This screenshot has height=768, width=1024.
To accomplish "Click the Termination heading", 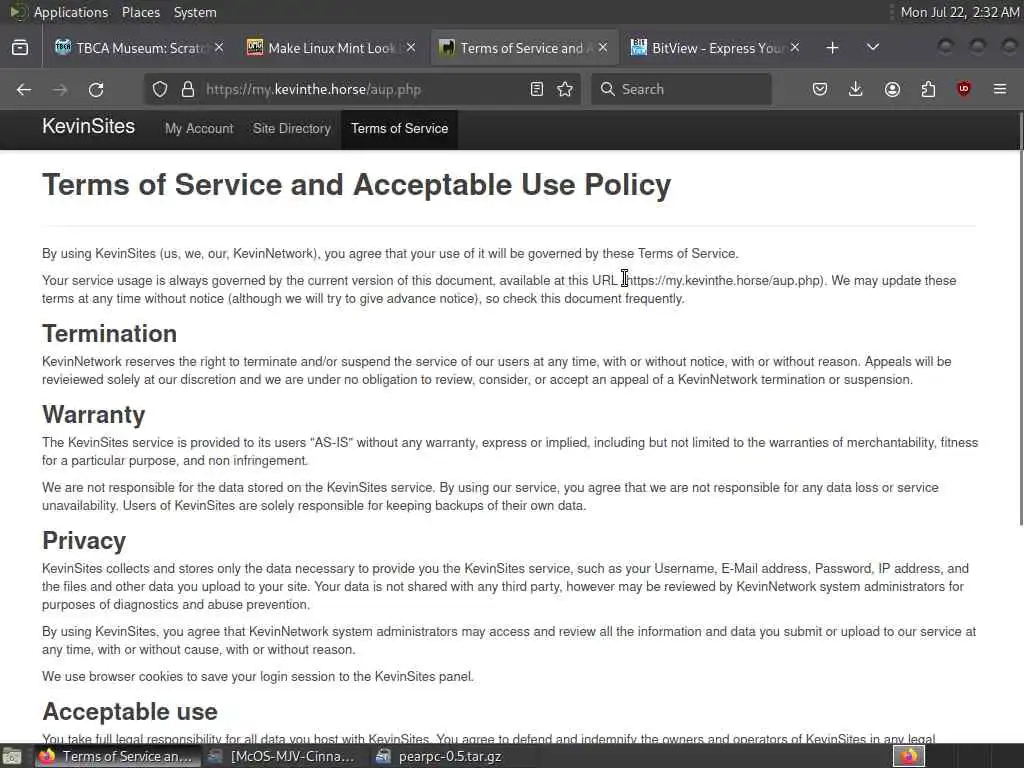I will tap(110, 334).
